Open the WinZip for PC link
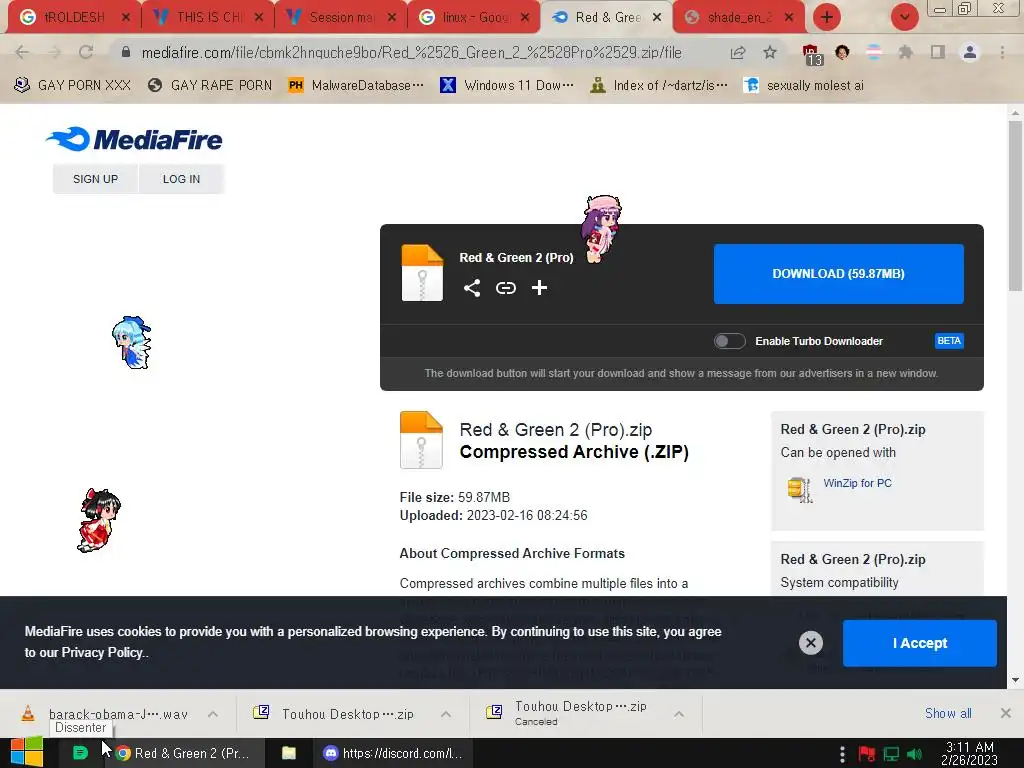Image resolution: width=1024 pixels, height=768 pixels. pyautogui.click(x=857, y=483)
